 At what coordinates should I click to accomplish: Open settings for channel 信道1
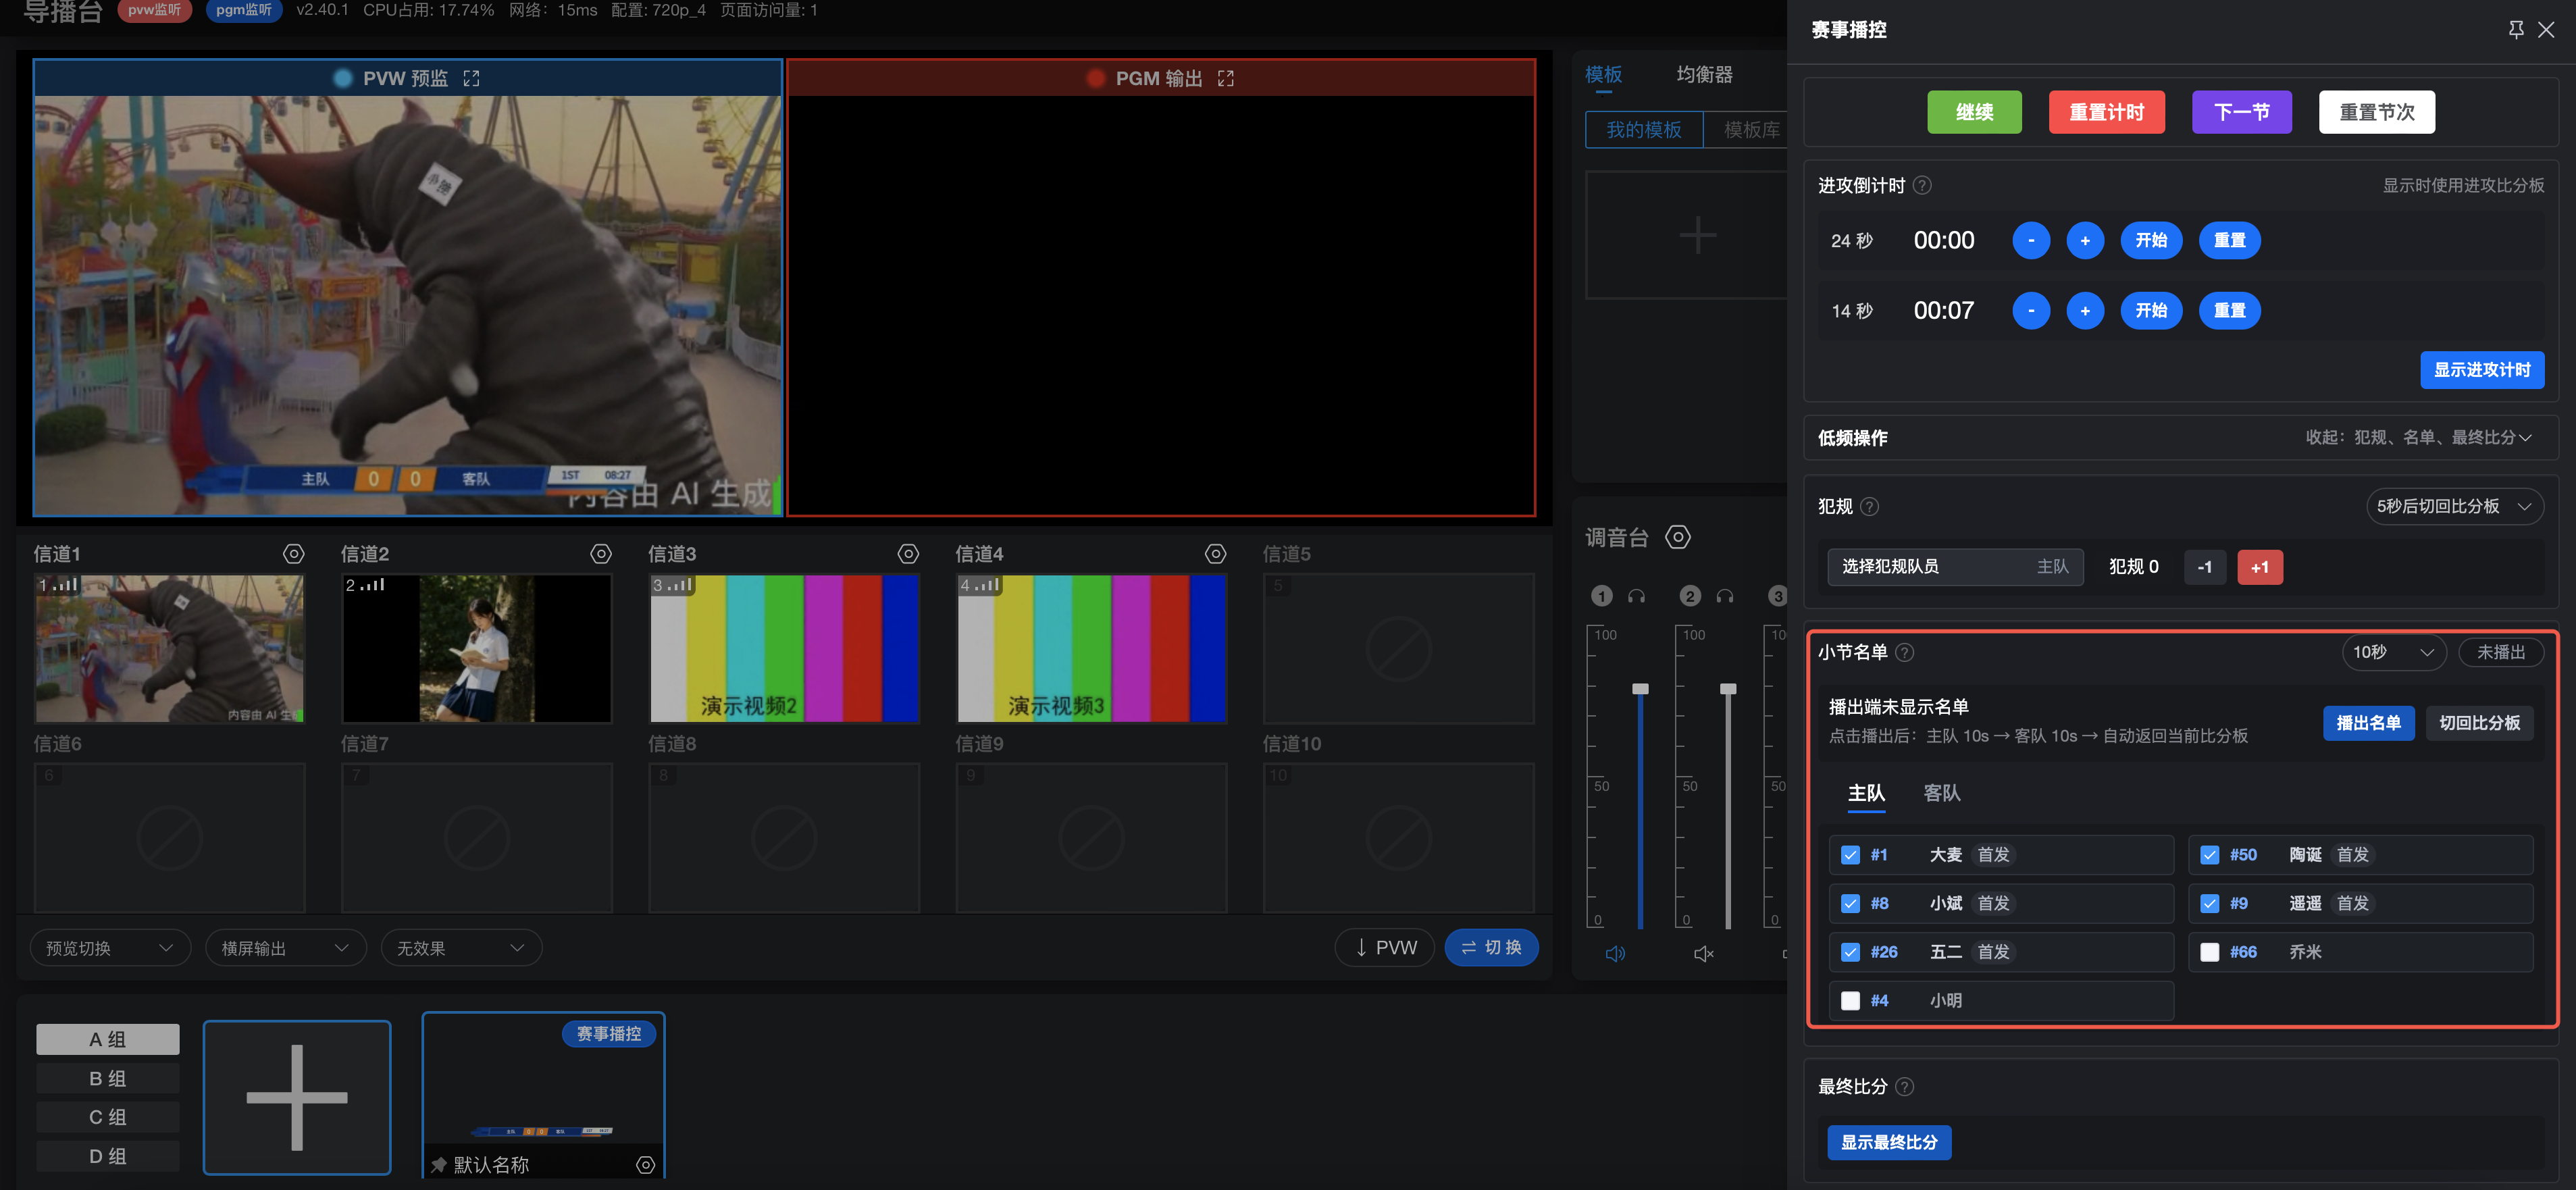tap(293, 554)
